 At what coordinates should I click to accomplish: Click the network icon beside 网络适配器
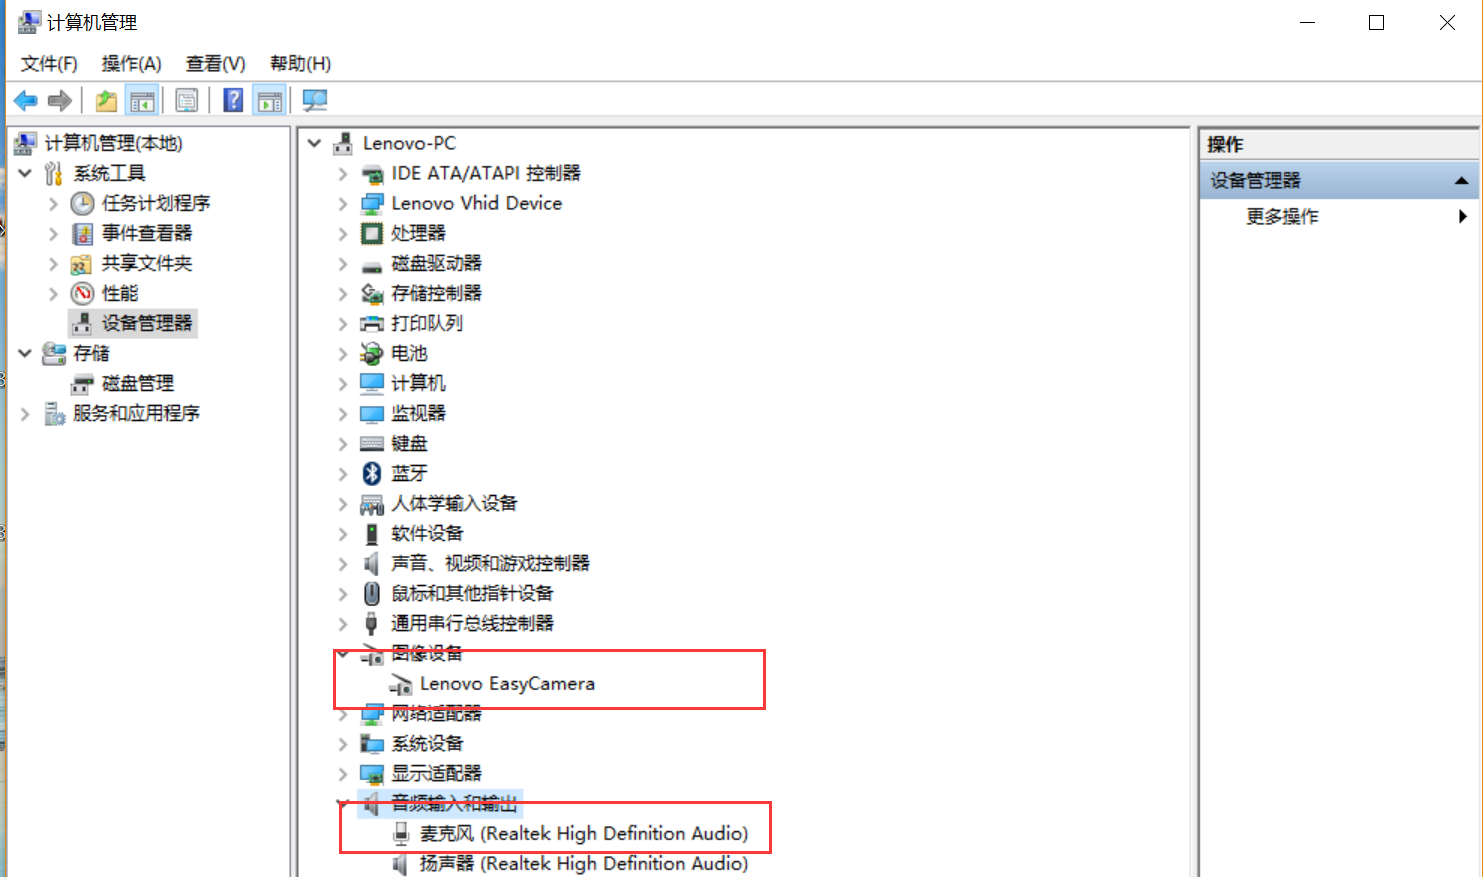(x=372, y=714)
